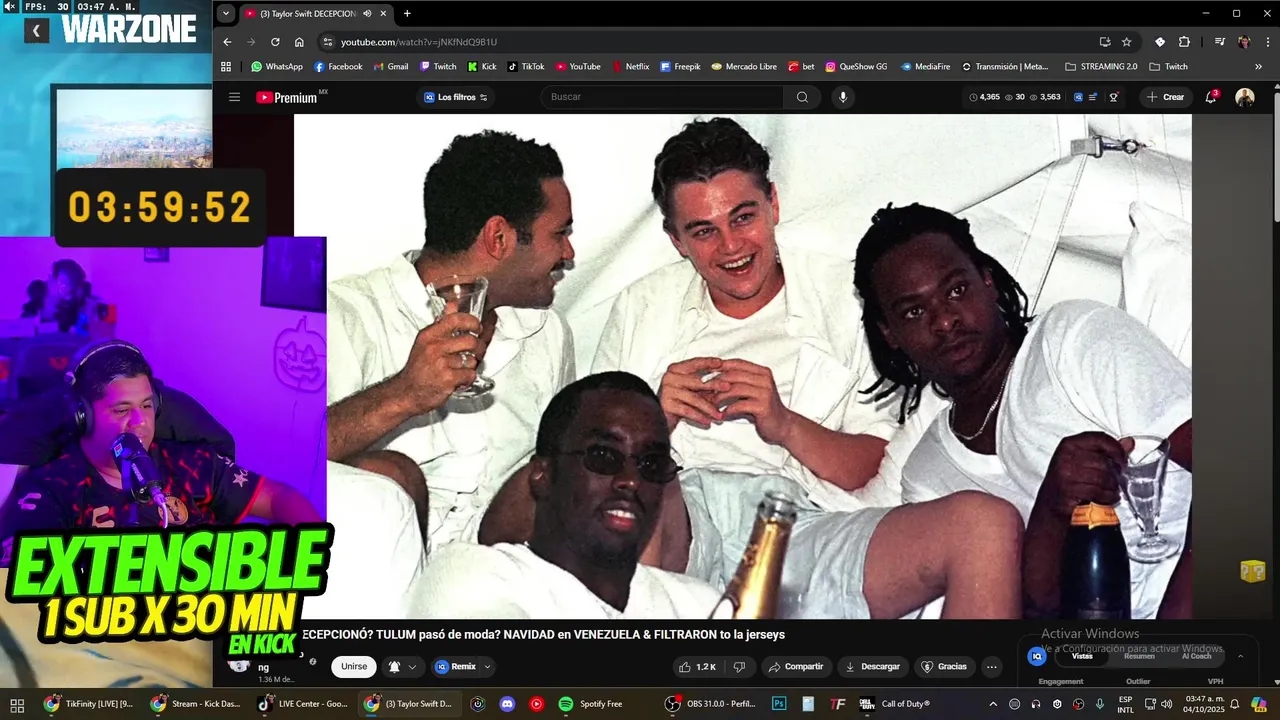Open Spotify Free in the taskbar
The image size is (1280, 720).
(591, 704)
